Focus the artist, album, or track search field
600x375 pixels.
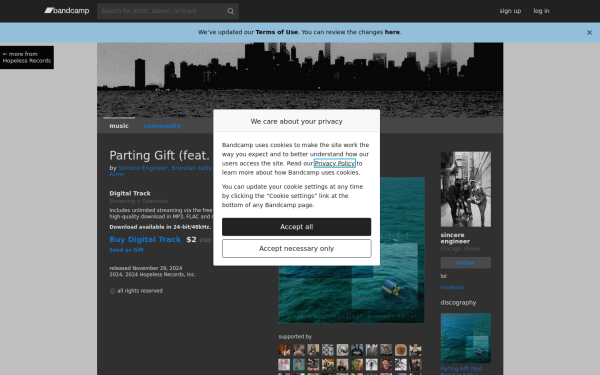tap(168, 11)
